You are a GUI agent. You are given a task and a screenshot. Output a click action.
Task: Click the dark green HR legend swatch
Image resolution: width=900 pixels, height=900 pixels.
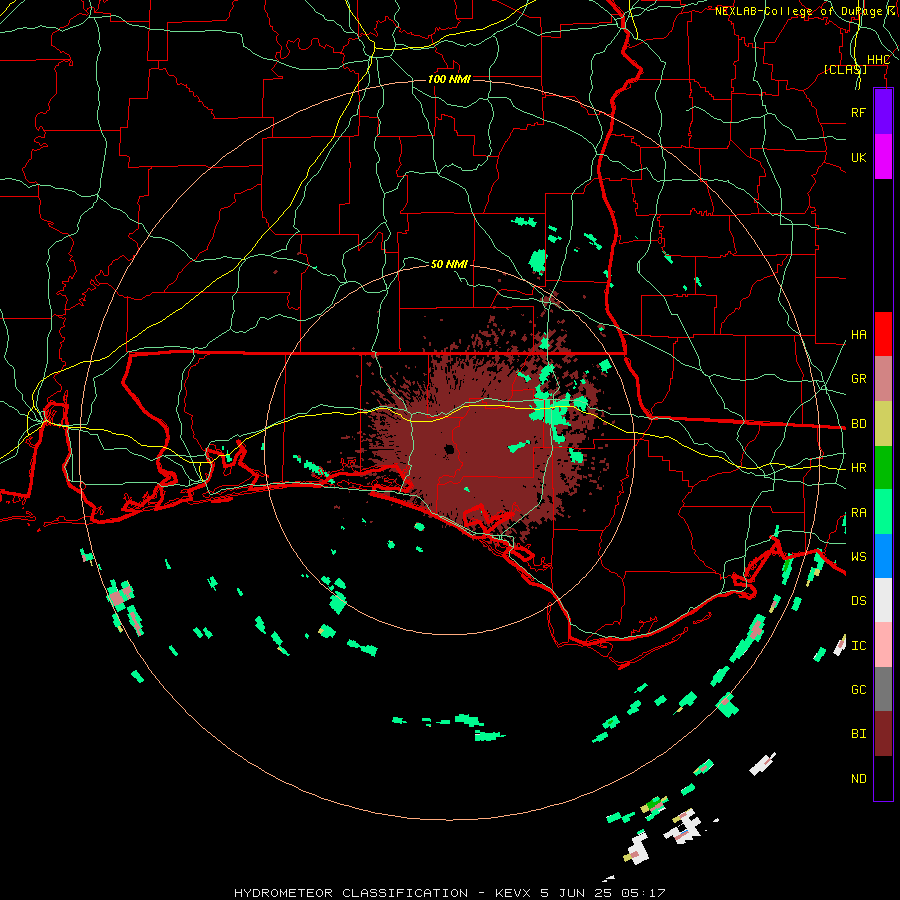pyautogui.click(x=883, y=468)
